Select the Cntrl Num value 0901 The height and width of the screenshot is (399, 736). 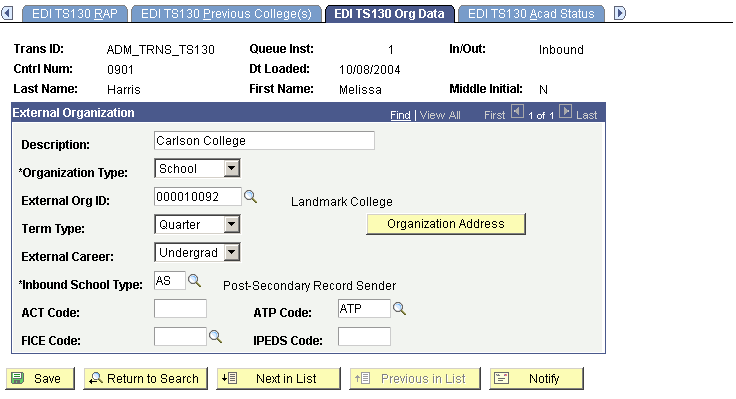tap(120, 70)
